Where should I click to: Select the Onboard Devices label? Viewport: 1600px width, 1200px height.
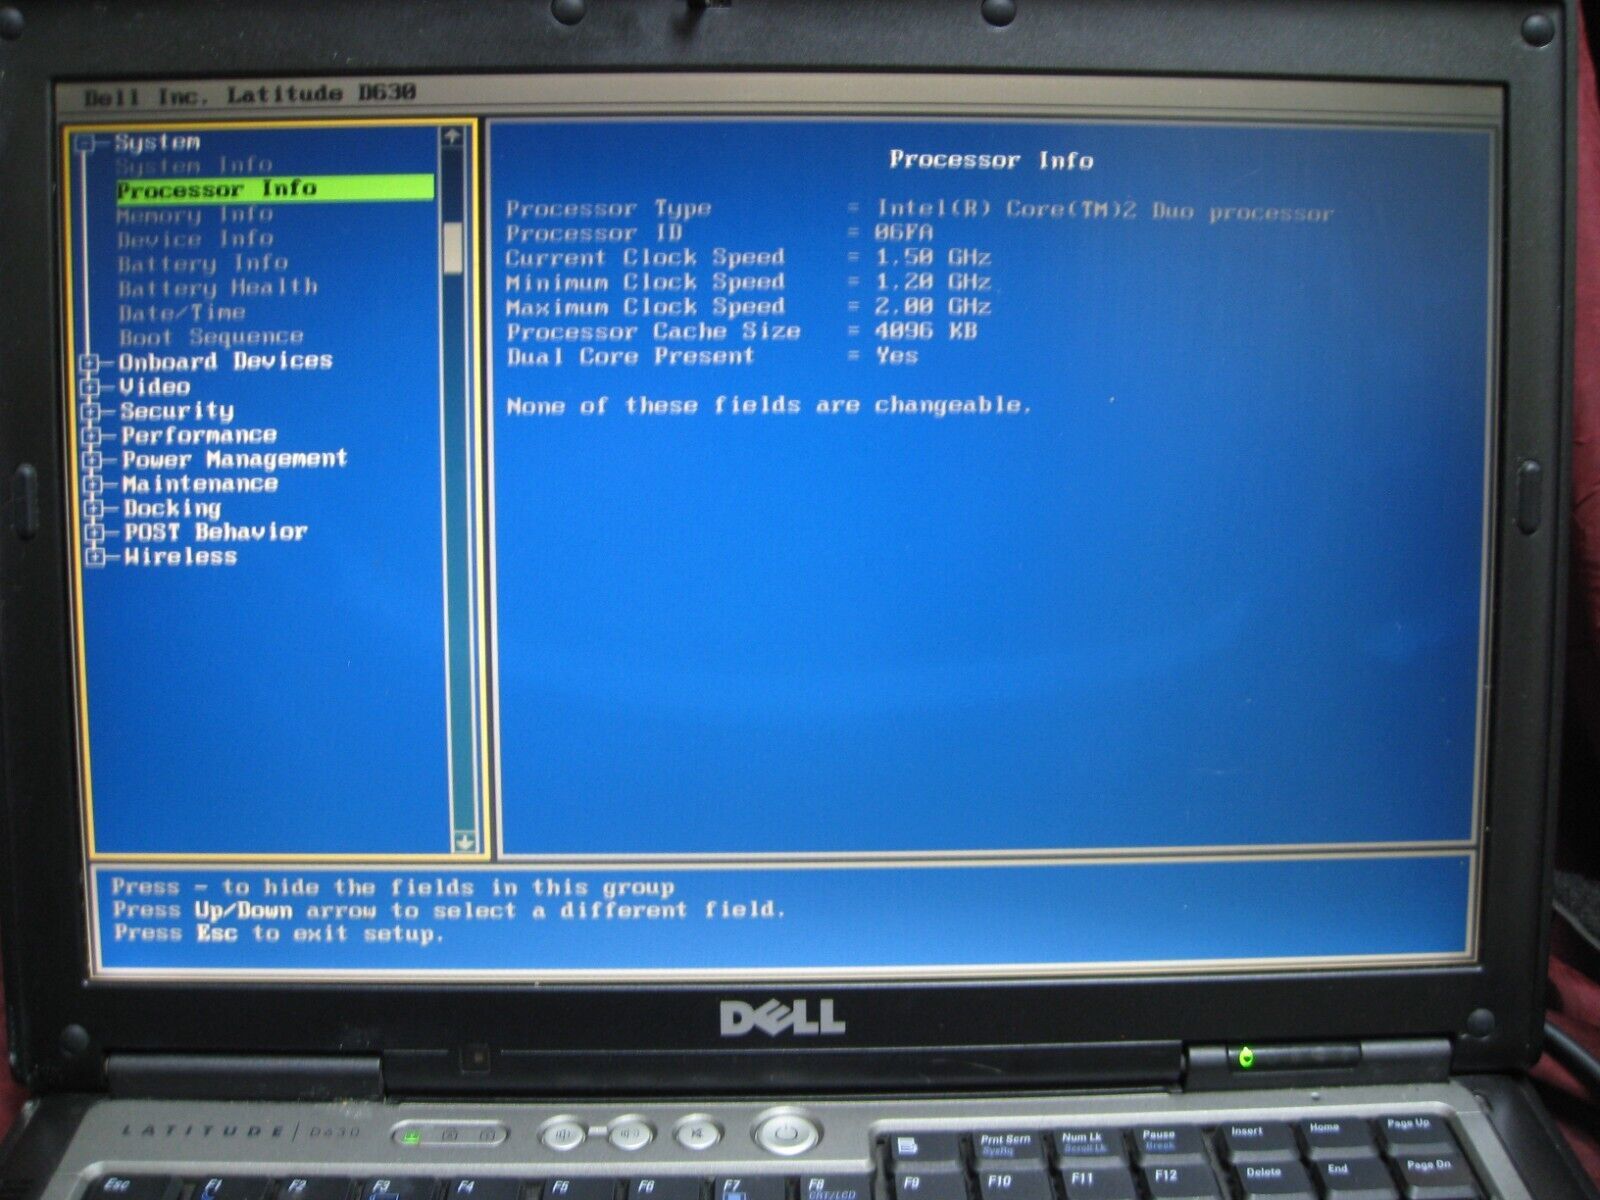coord(225,361)
